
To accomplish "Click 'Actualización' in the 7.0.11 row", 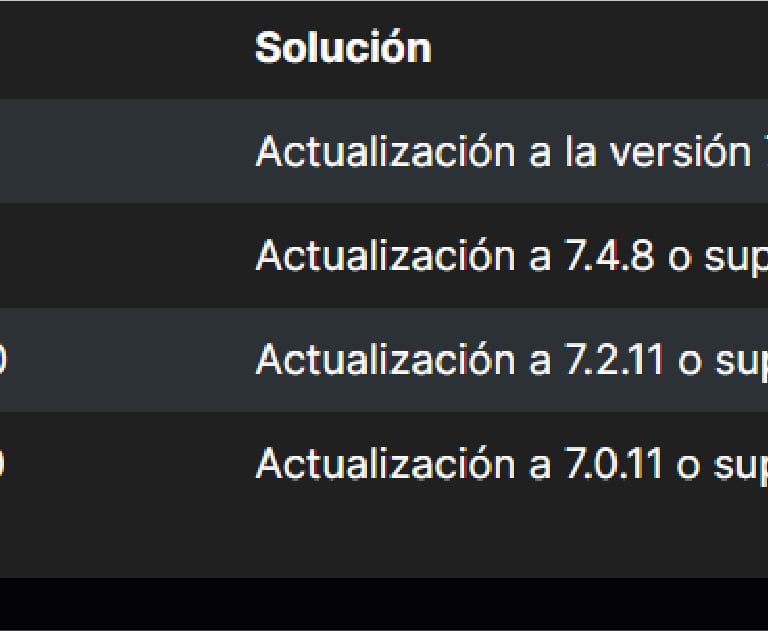I will point(382,464).
